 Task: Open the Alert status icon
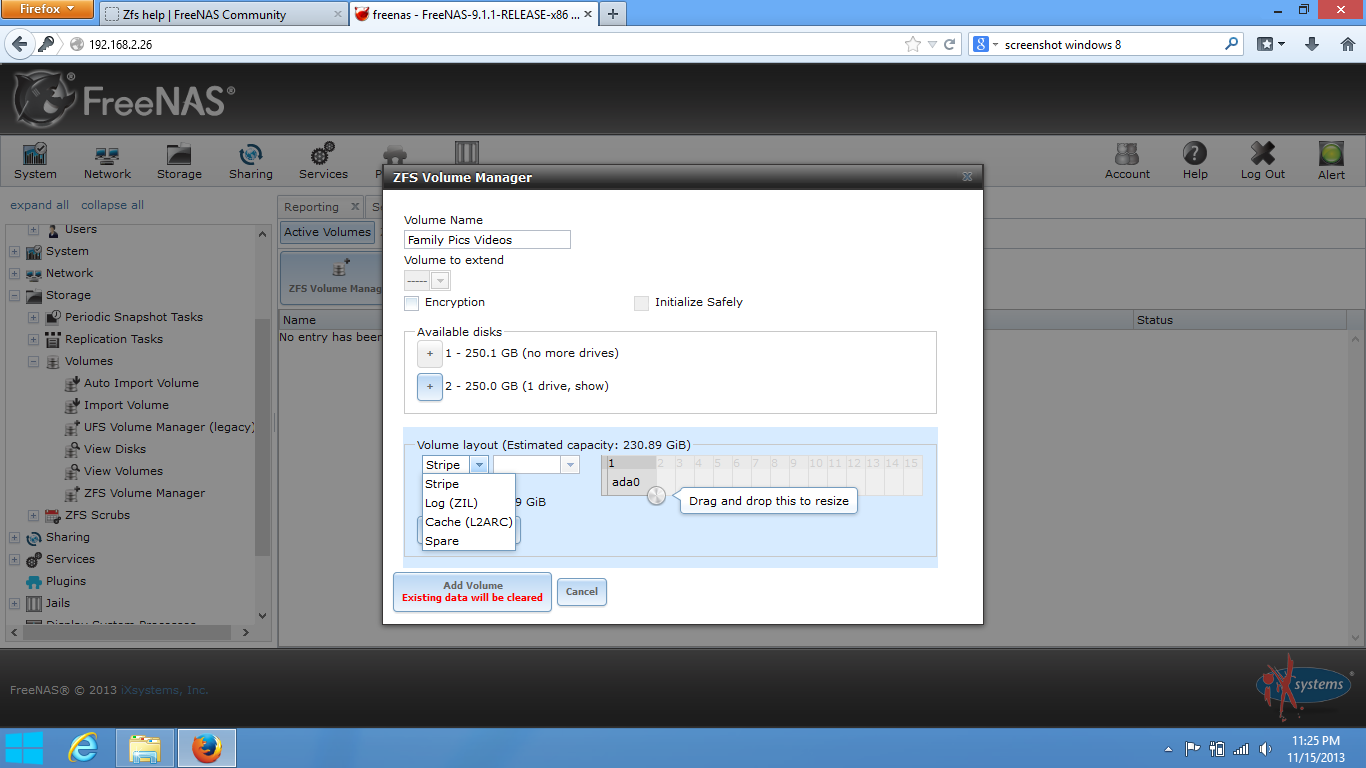point(1331,161)
